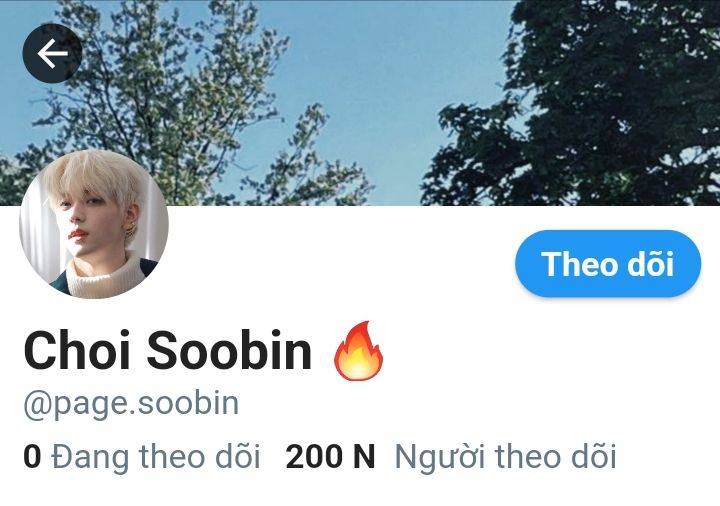Tap the dark circle behind the back arrow
This screenshot has width=720, height=506.
(52, 53)
